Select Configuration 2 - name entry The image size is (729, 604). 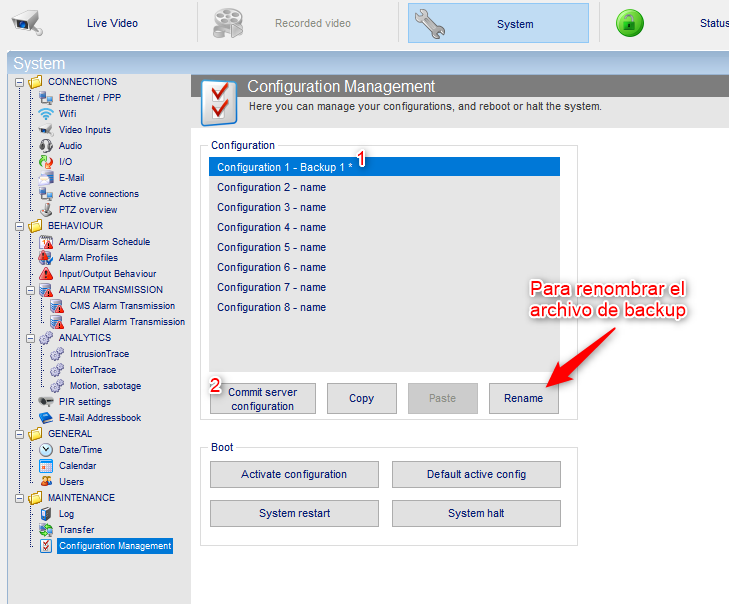coord(384,187)
